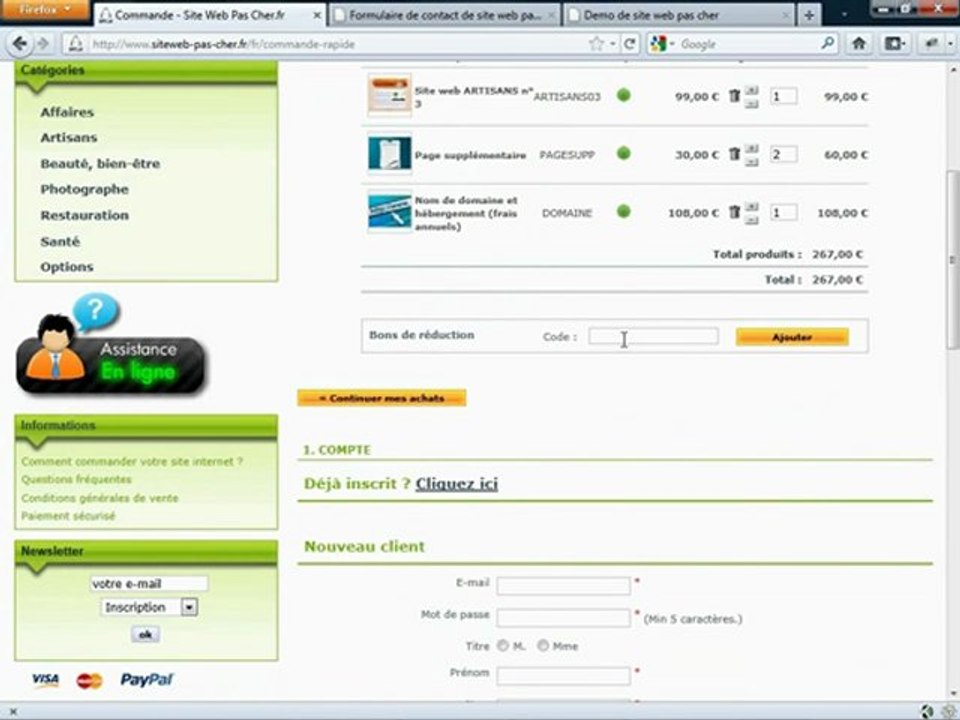Viewport: 960px width, 720px height.
Task: Decrease quantity of Nom de domaine
Action: (x=752, y=220)
